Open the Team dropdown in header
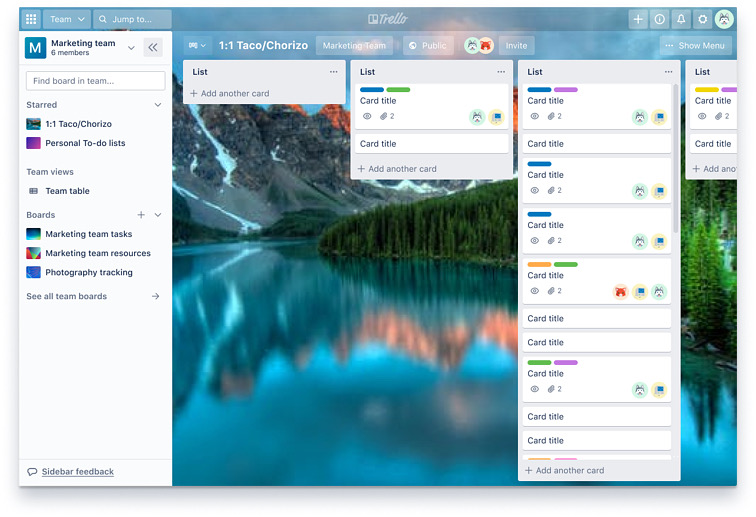Screen dimensions: 756x517 pyautogui.click(x=66, y=19)
